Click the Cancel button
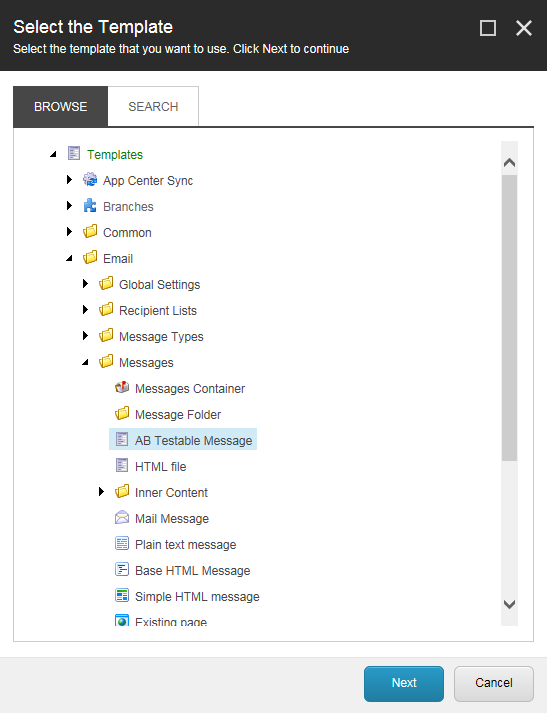This screenshot has height=713, width=547. (x=494, y=683)
